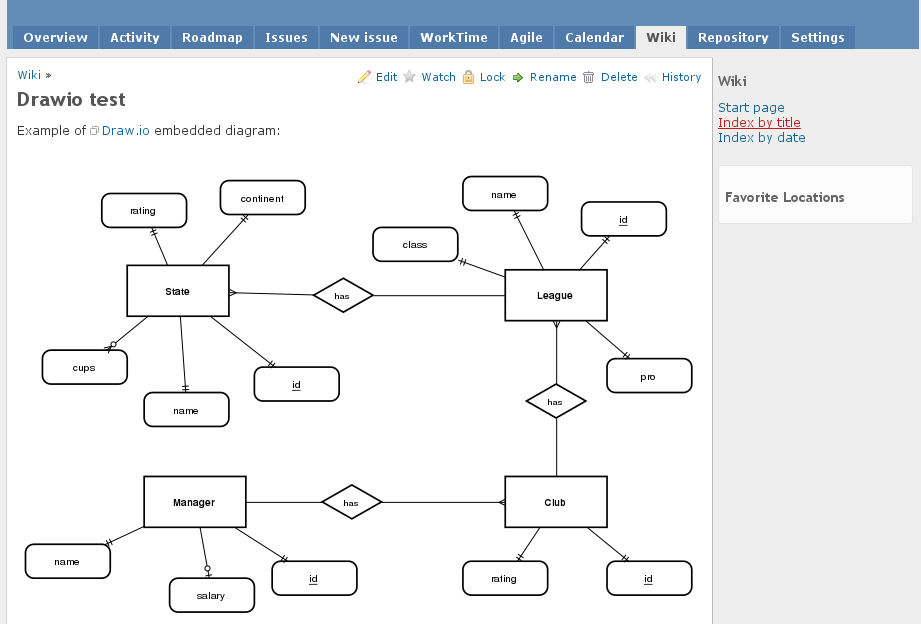This screenshot has height=624, width=921.
Task: Click Manager's name attribute node
Action: click(x=68, y=561)
